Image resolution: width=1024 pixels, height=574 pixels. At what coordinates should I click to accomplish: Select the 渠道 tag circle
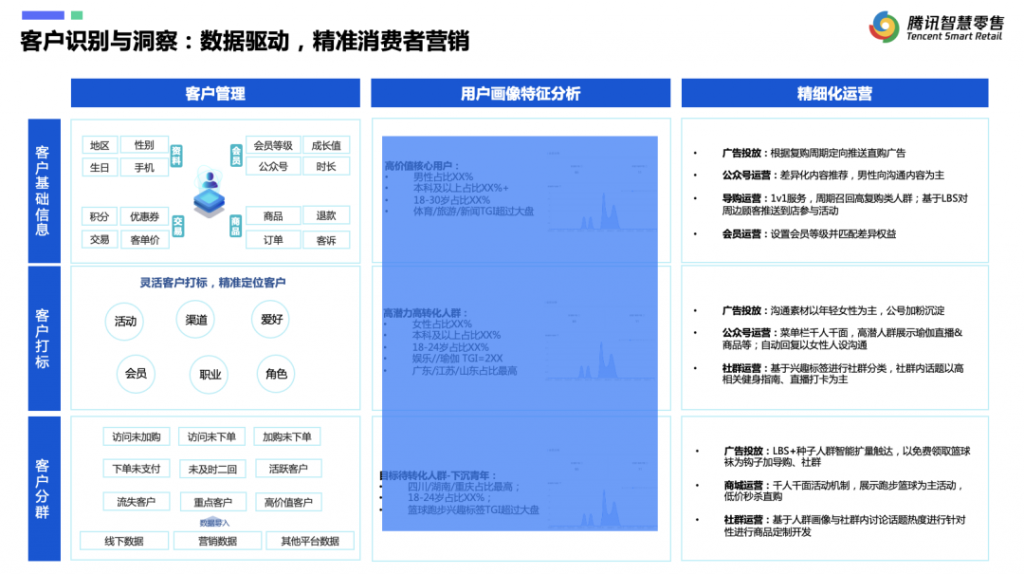tap(196, 319)
